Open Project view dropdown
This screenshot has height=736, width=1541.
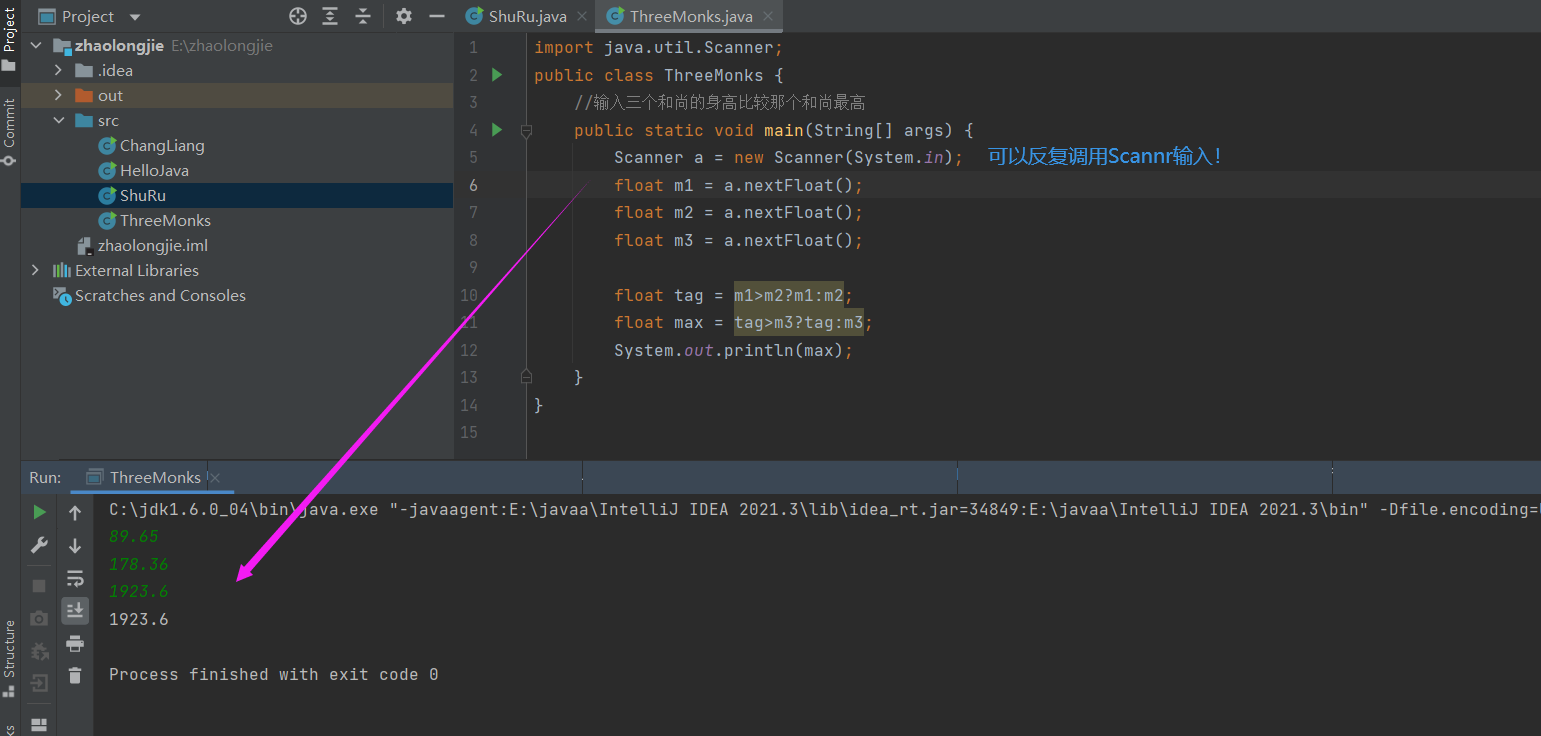click(135, 17)
